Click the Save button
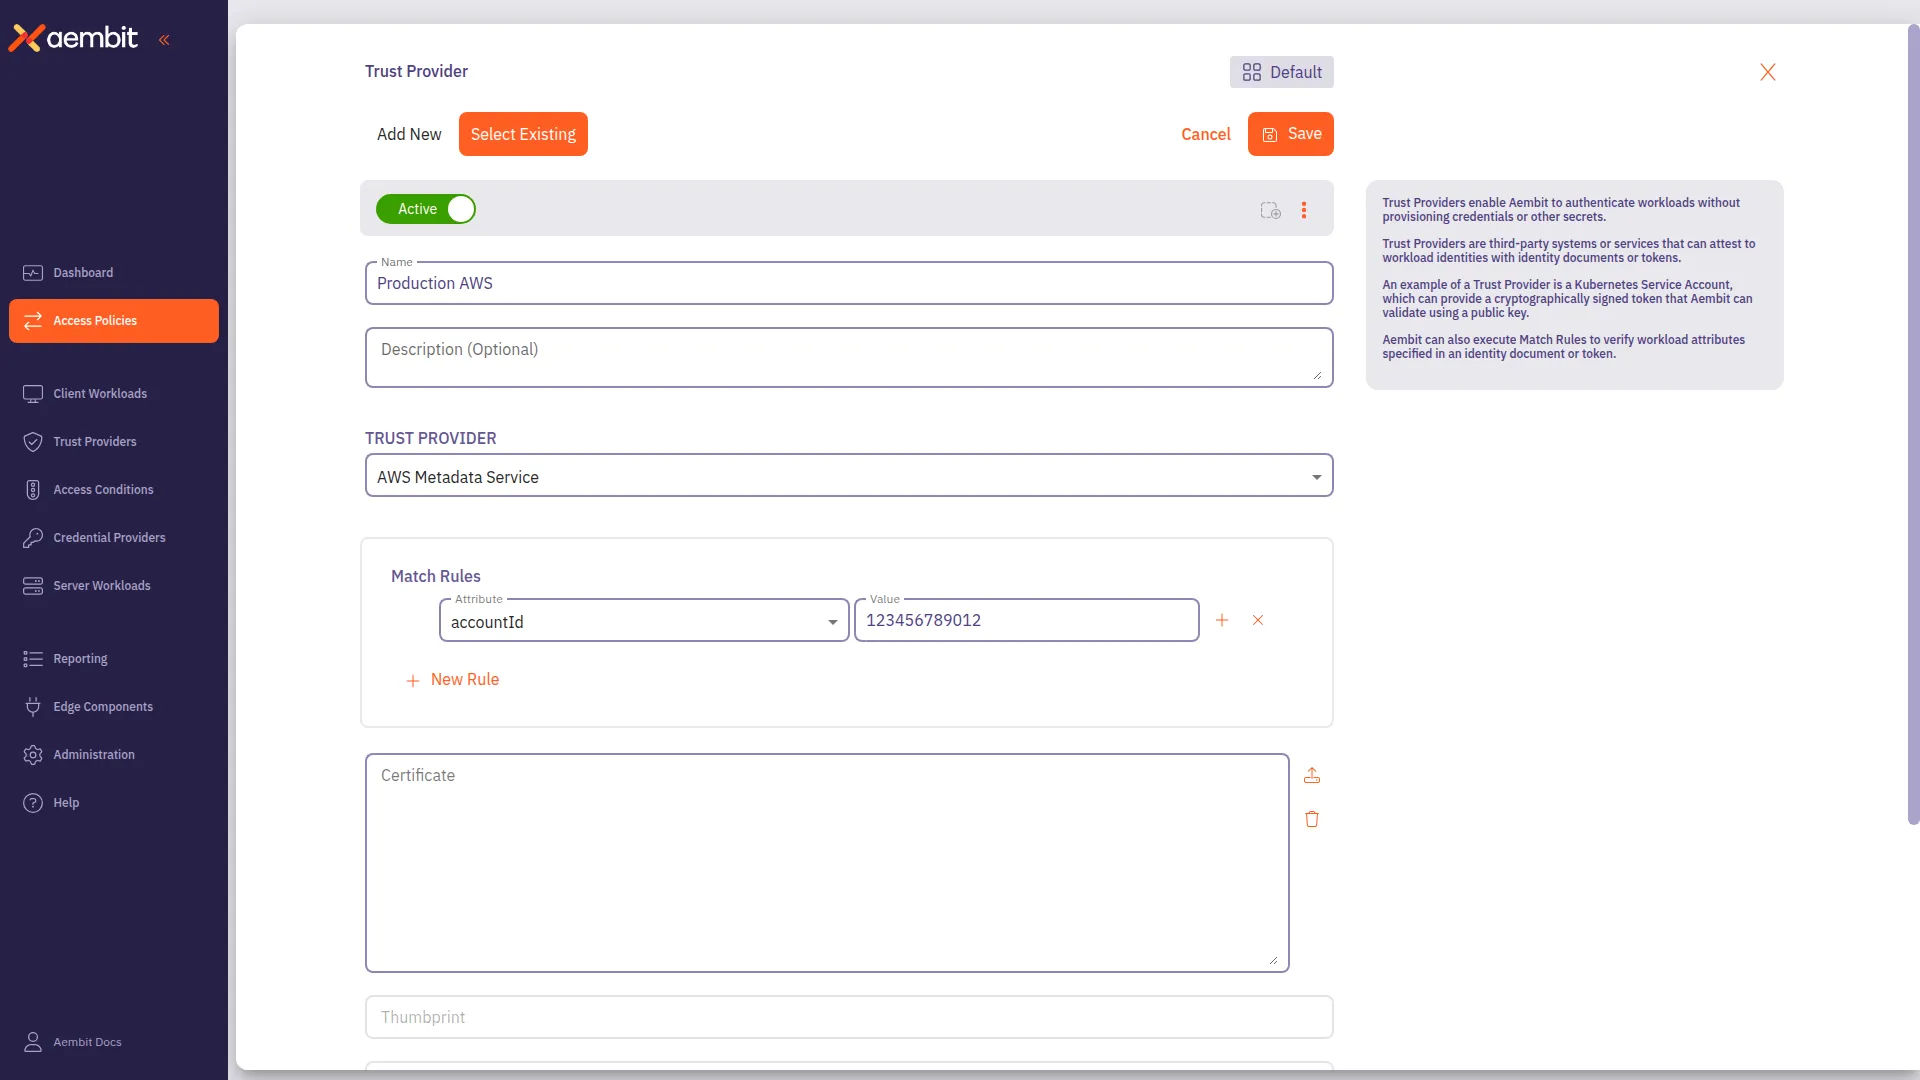This screenshot has height=1080, width=1920. tap(1290, 134)
